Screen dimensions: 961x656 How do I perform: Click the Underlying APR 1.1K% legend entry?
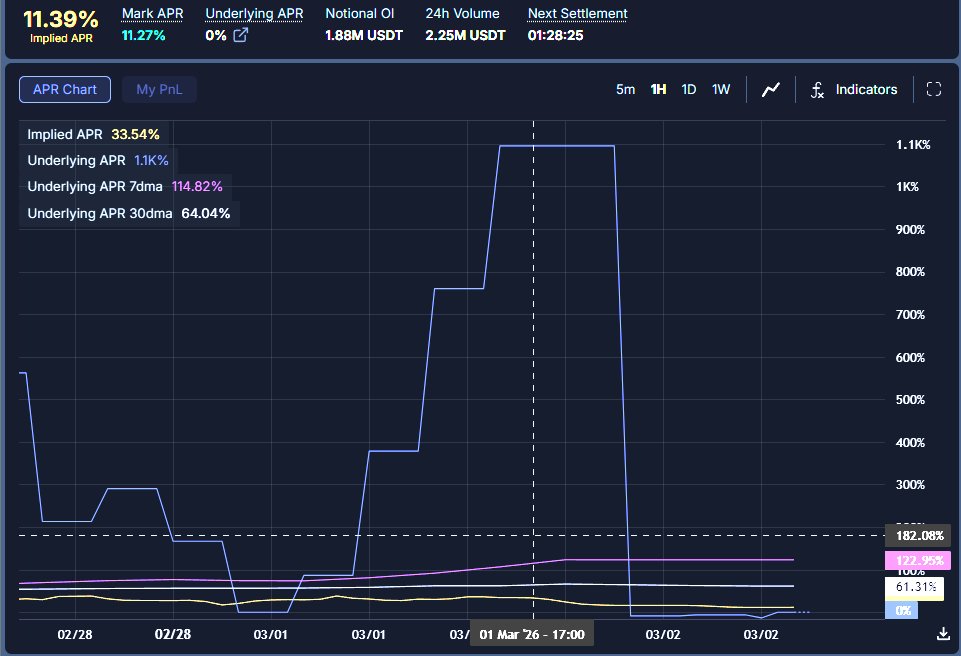tap(97, 160)
